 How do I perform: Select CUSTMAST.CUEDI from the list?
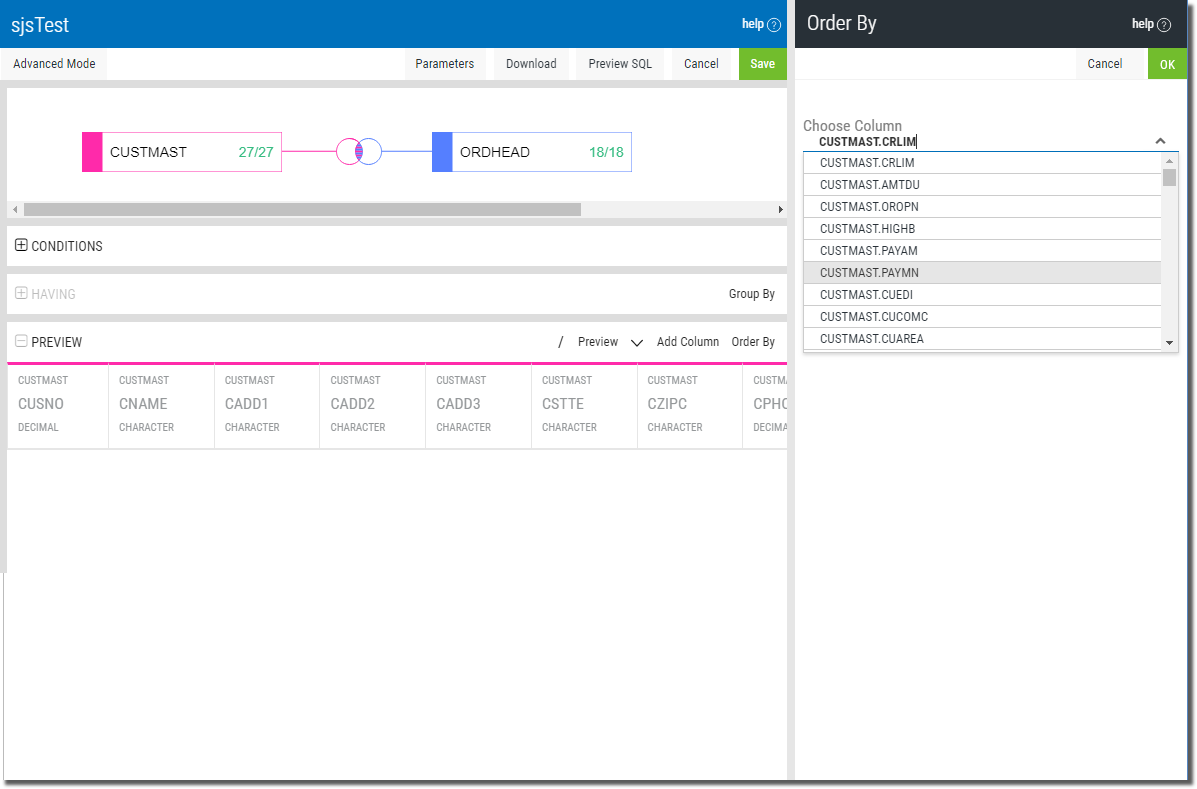982,295
